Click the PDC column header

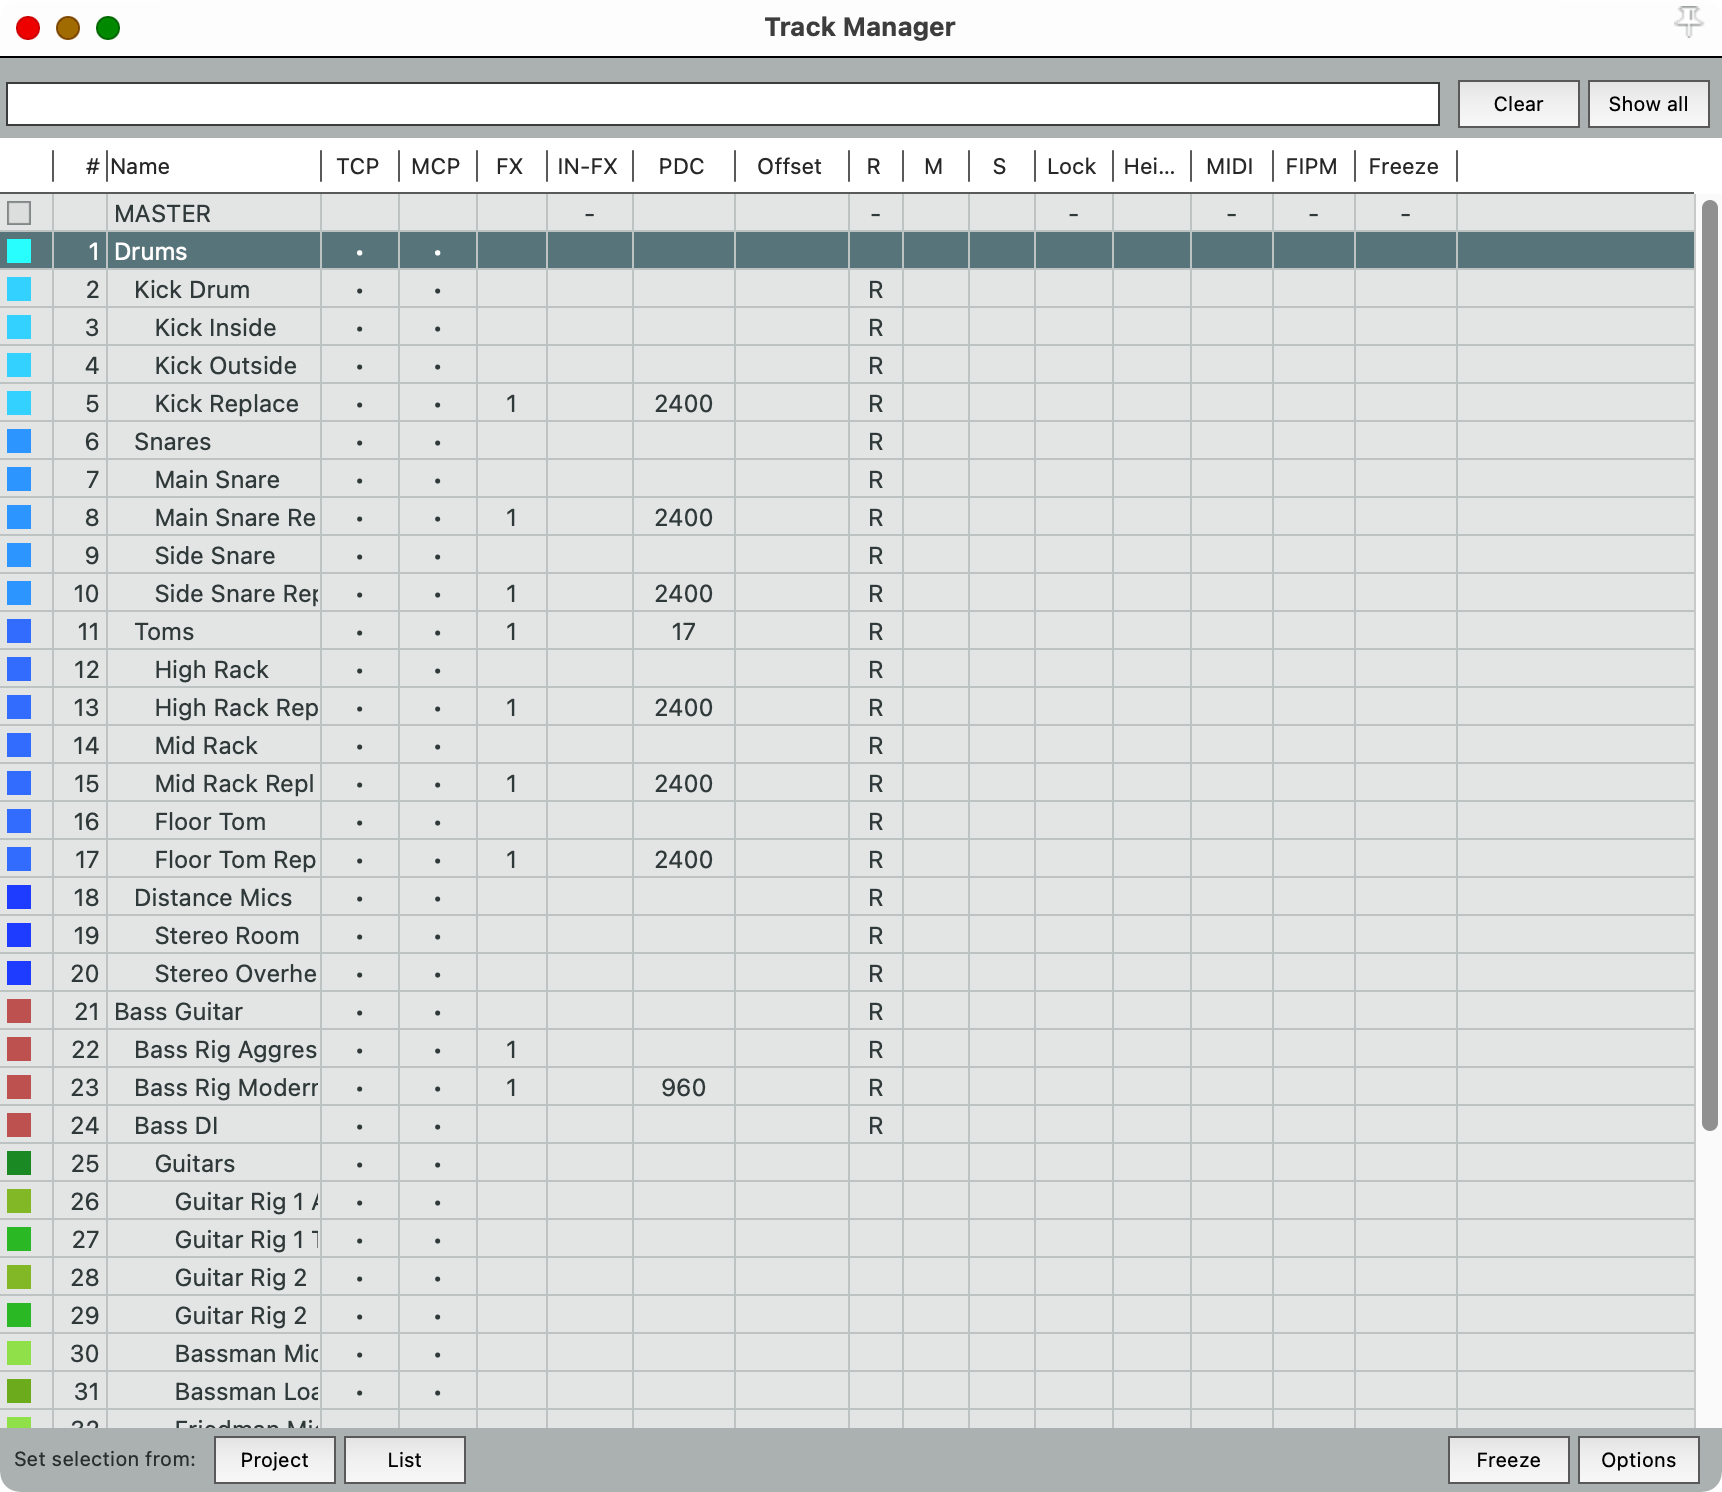(x=682, y=166)
